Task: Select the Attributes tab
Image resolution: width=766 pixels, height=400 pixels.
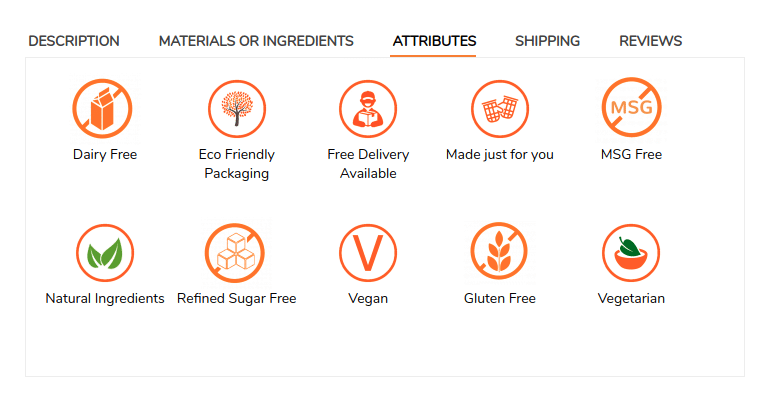Action: point(434,41)
